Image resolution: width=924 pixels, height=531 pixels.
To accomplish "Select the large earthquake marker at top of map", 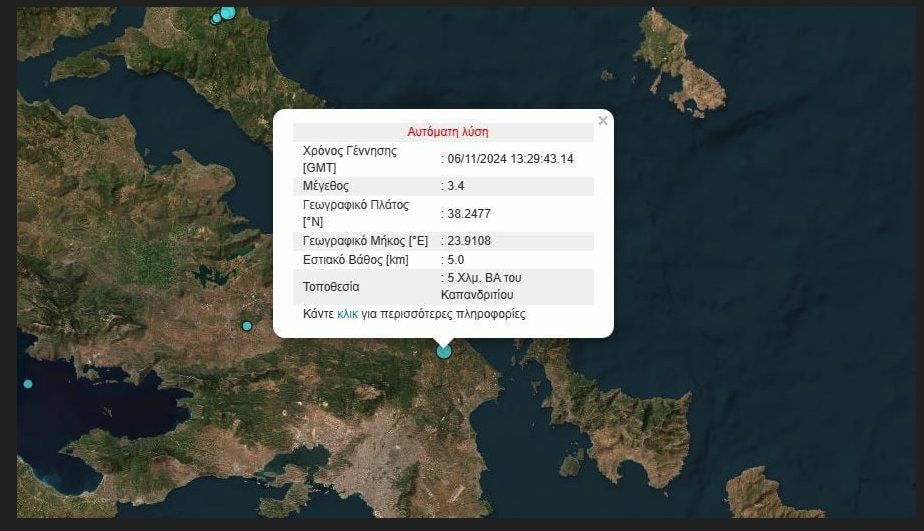I will [228, 12].
